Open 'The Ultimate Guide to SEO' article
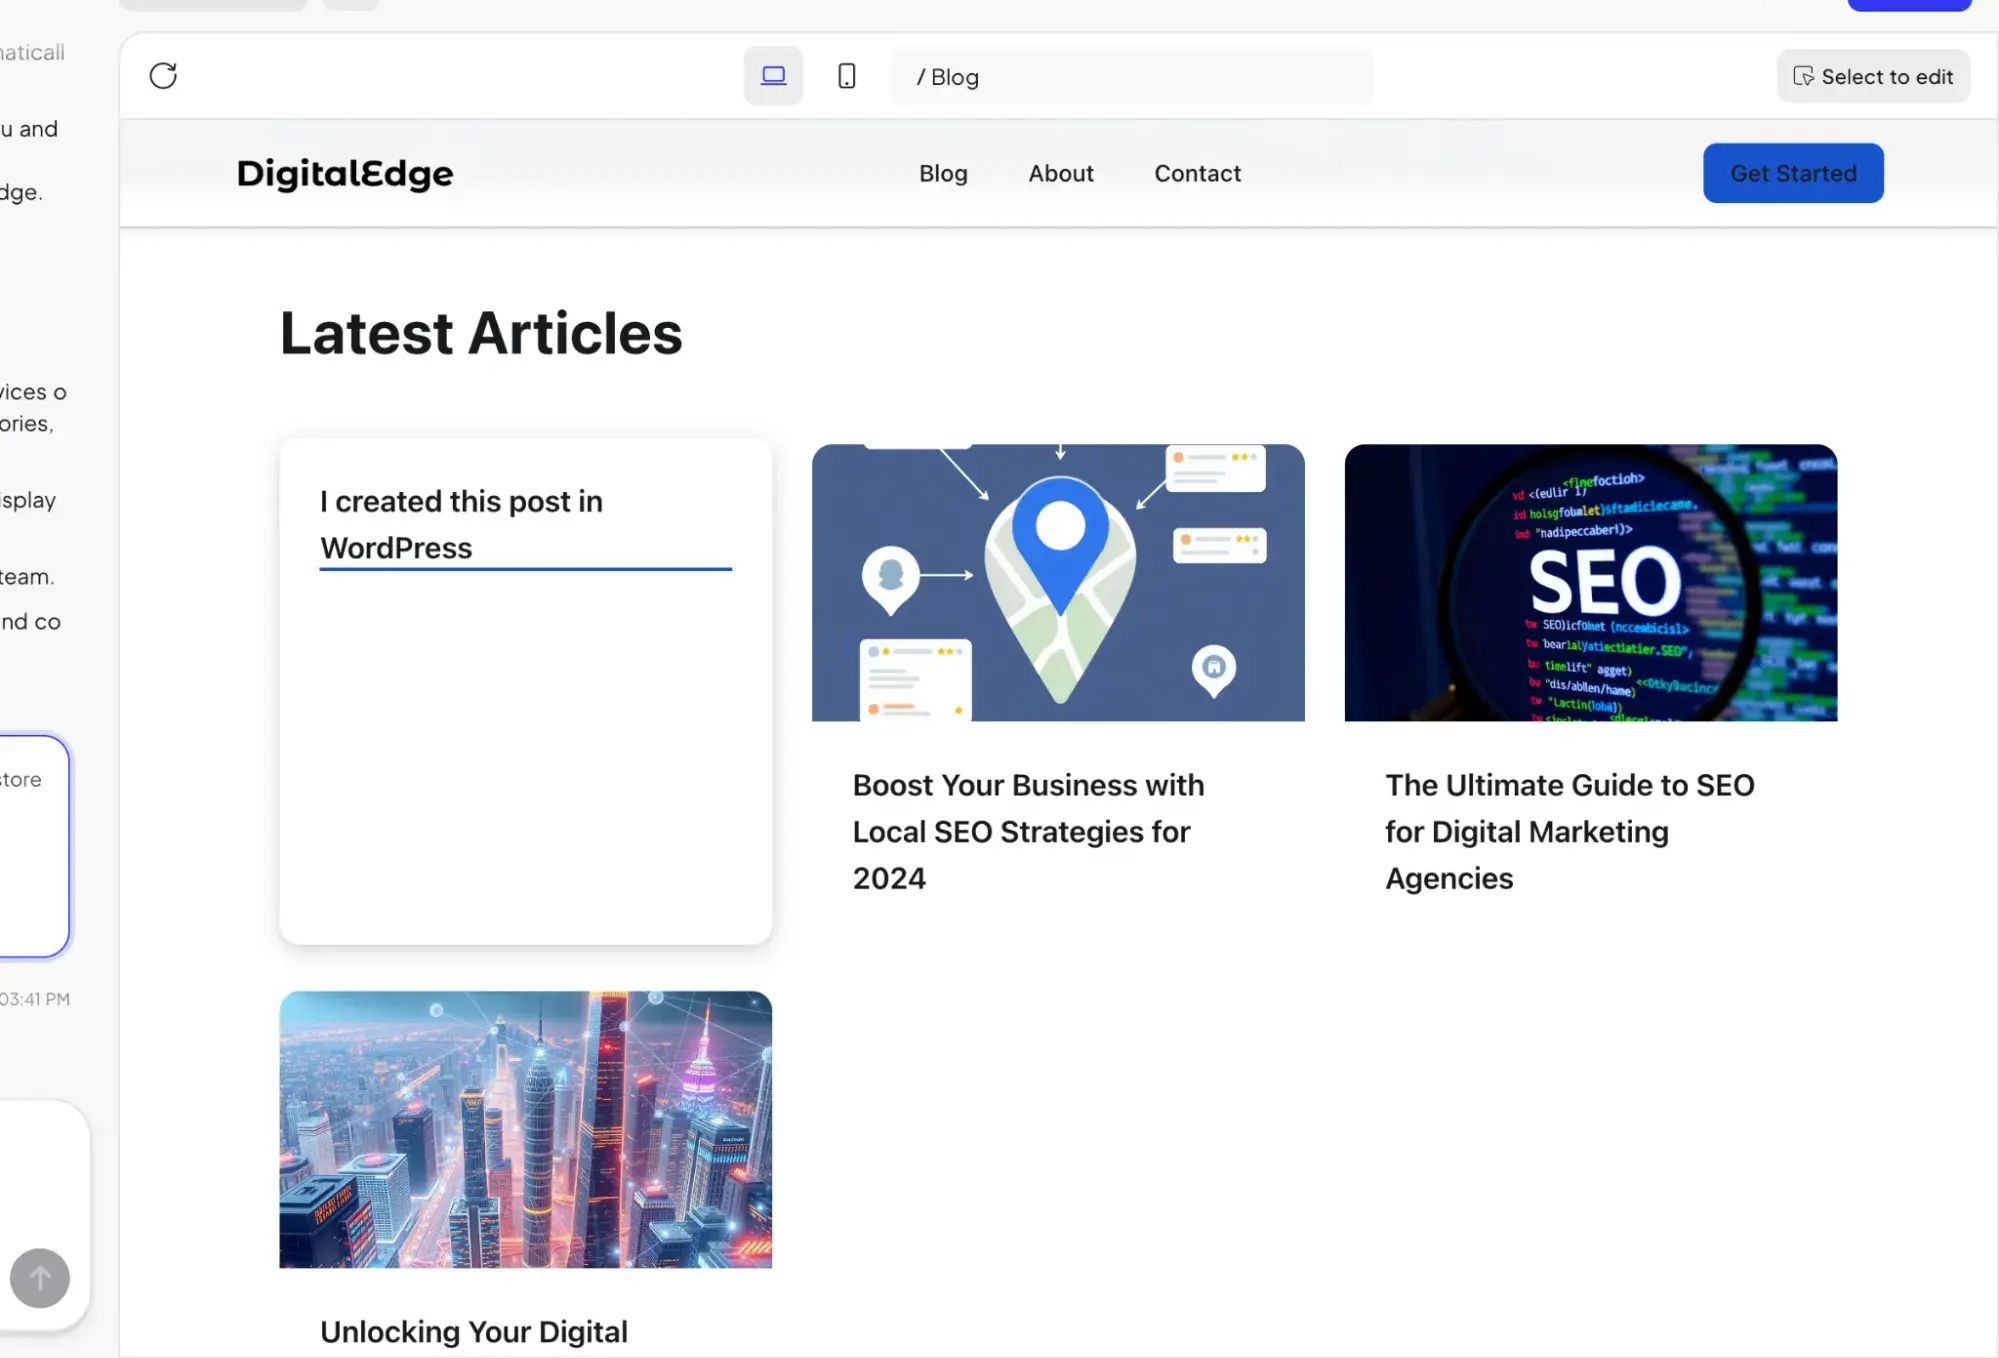This screenshot has width=1999, height=1358. click(1568, 831)
